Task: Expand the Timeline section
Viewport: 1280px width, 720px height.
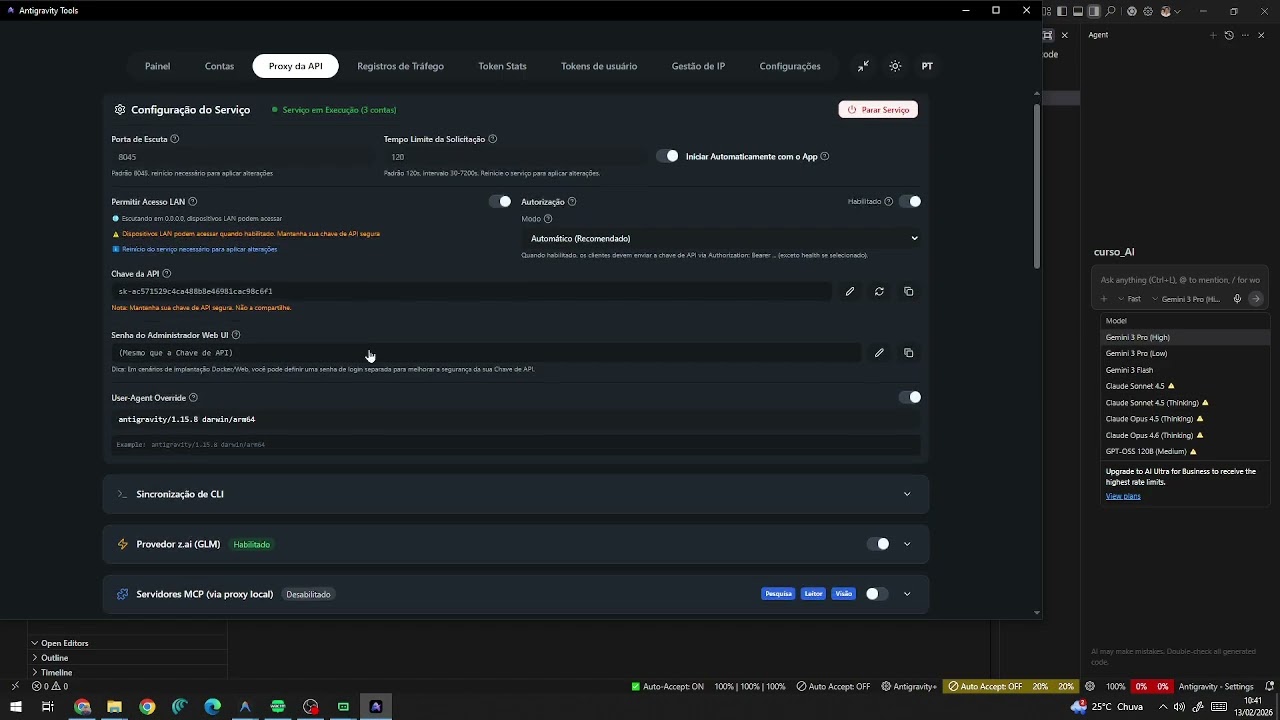Action: coord(56,672)
